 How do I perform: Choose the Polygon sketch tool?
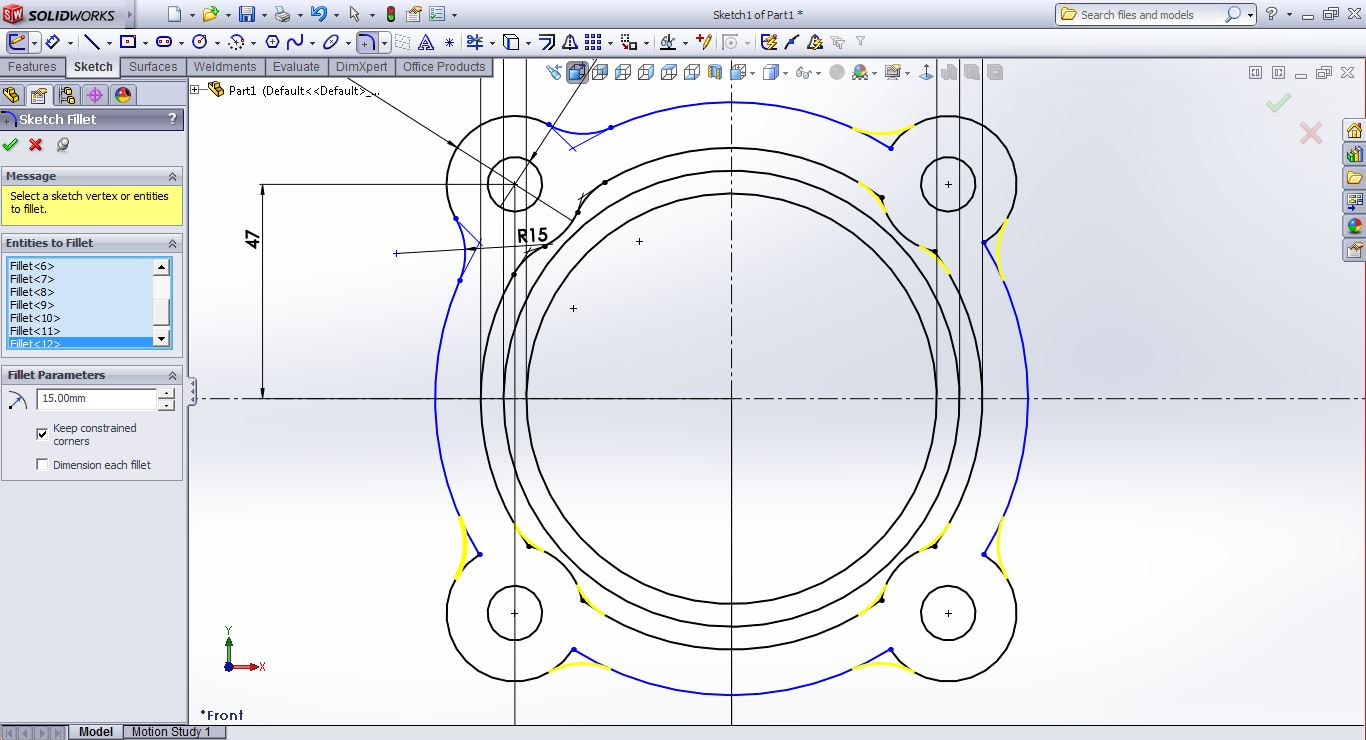coord(271,42)
